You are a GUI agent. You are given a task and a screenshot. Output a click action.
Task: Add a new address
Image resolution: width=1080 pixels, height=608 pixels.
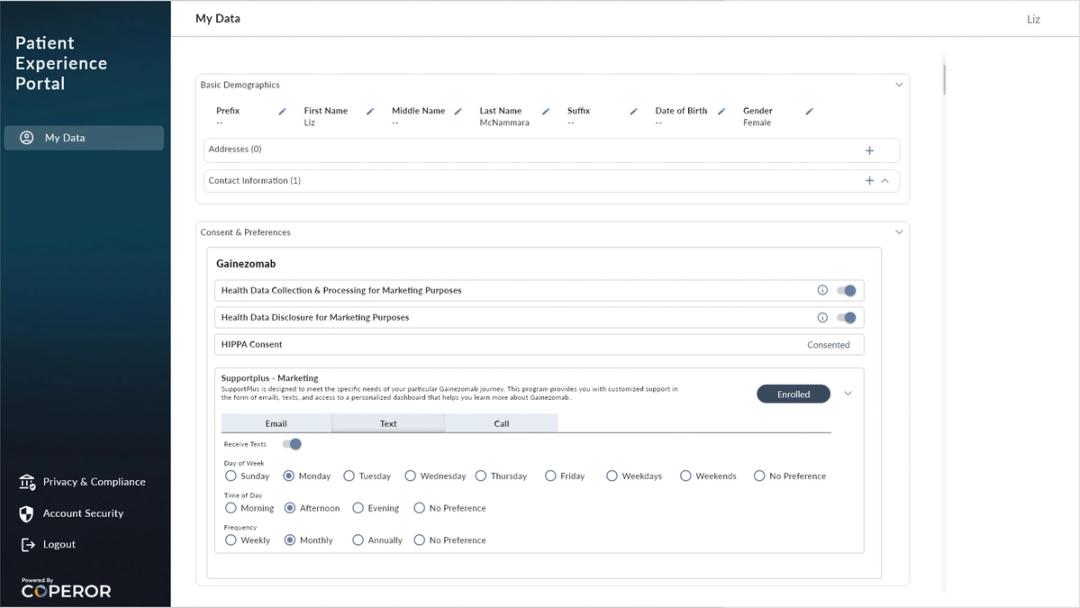click(x=870, y=149)
